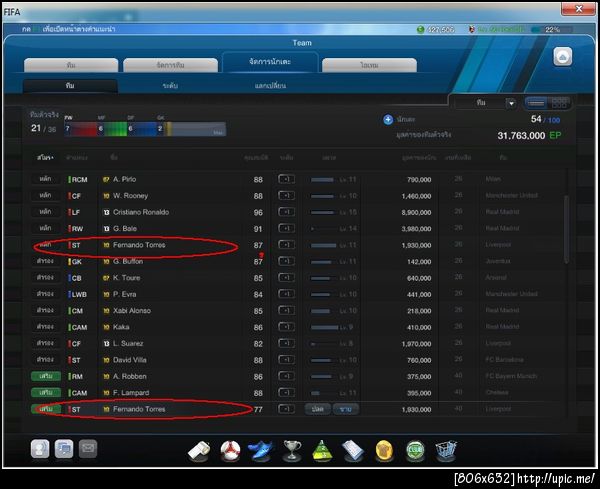The width and height of the screenshot is (600, 489).
Task: Click the blue DF segment of squad bar
Action: (142, 129)
